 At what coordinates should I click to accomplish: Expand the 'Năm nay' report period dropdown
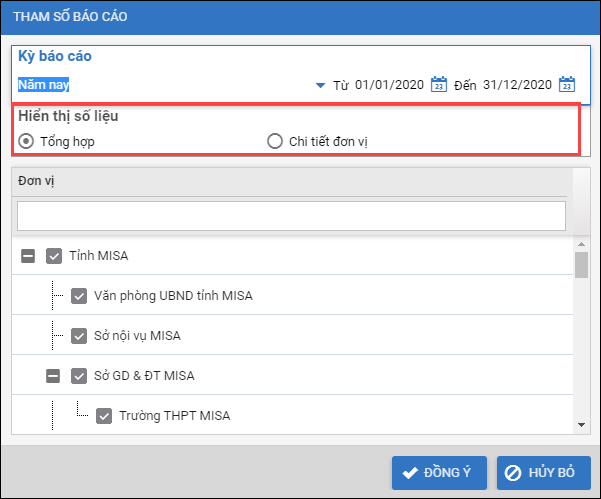pos(320,86)
